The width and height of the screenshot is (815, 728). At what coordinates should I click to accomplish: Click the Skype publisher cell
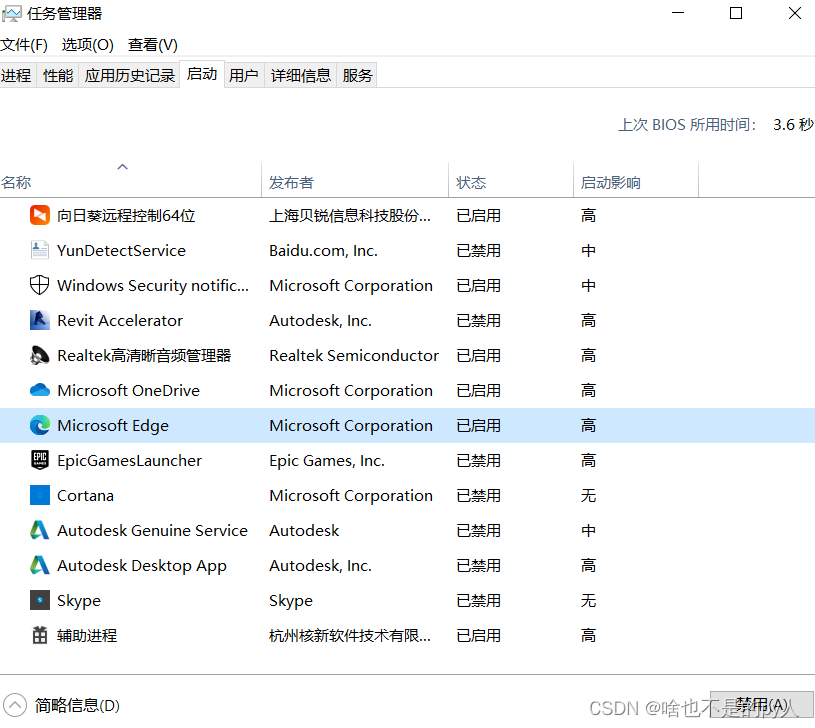[x=291, y=600]
